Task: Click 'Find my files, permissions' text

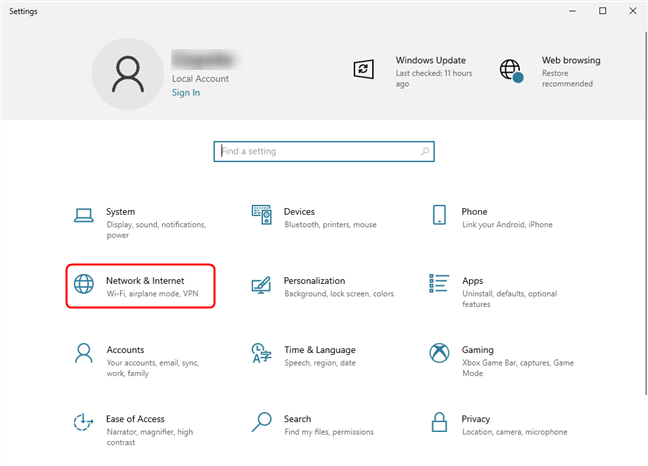Action: tap(329, 432)
